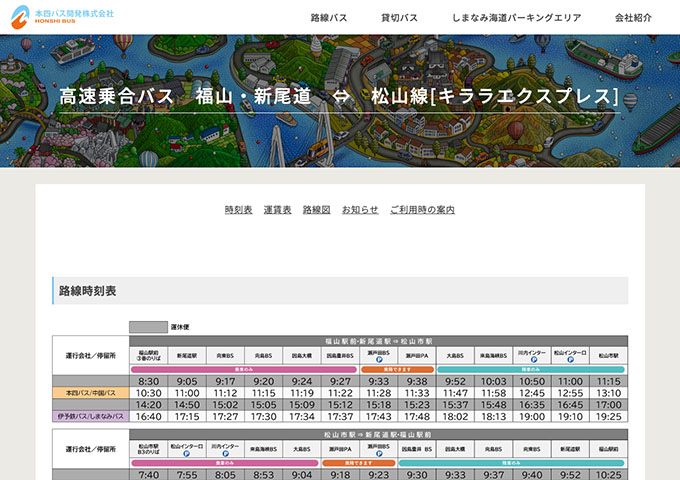Click the Honshi Bus logo
The height and width of the screenshot is (480, 680).
[62, 17]
